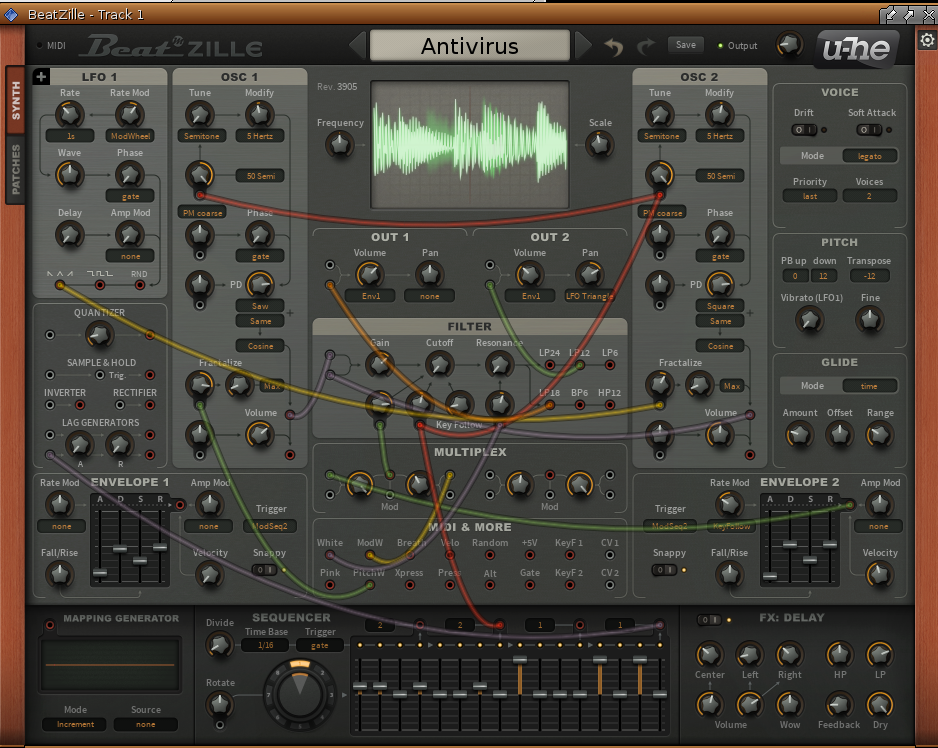Click the Transpose -12 value
Viewport: 938px width, 748px height.
pyautogui.click(x=869, y=276)
